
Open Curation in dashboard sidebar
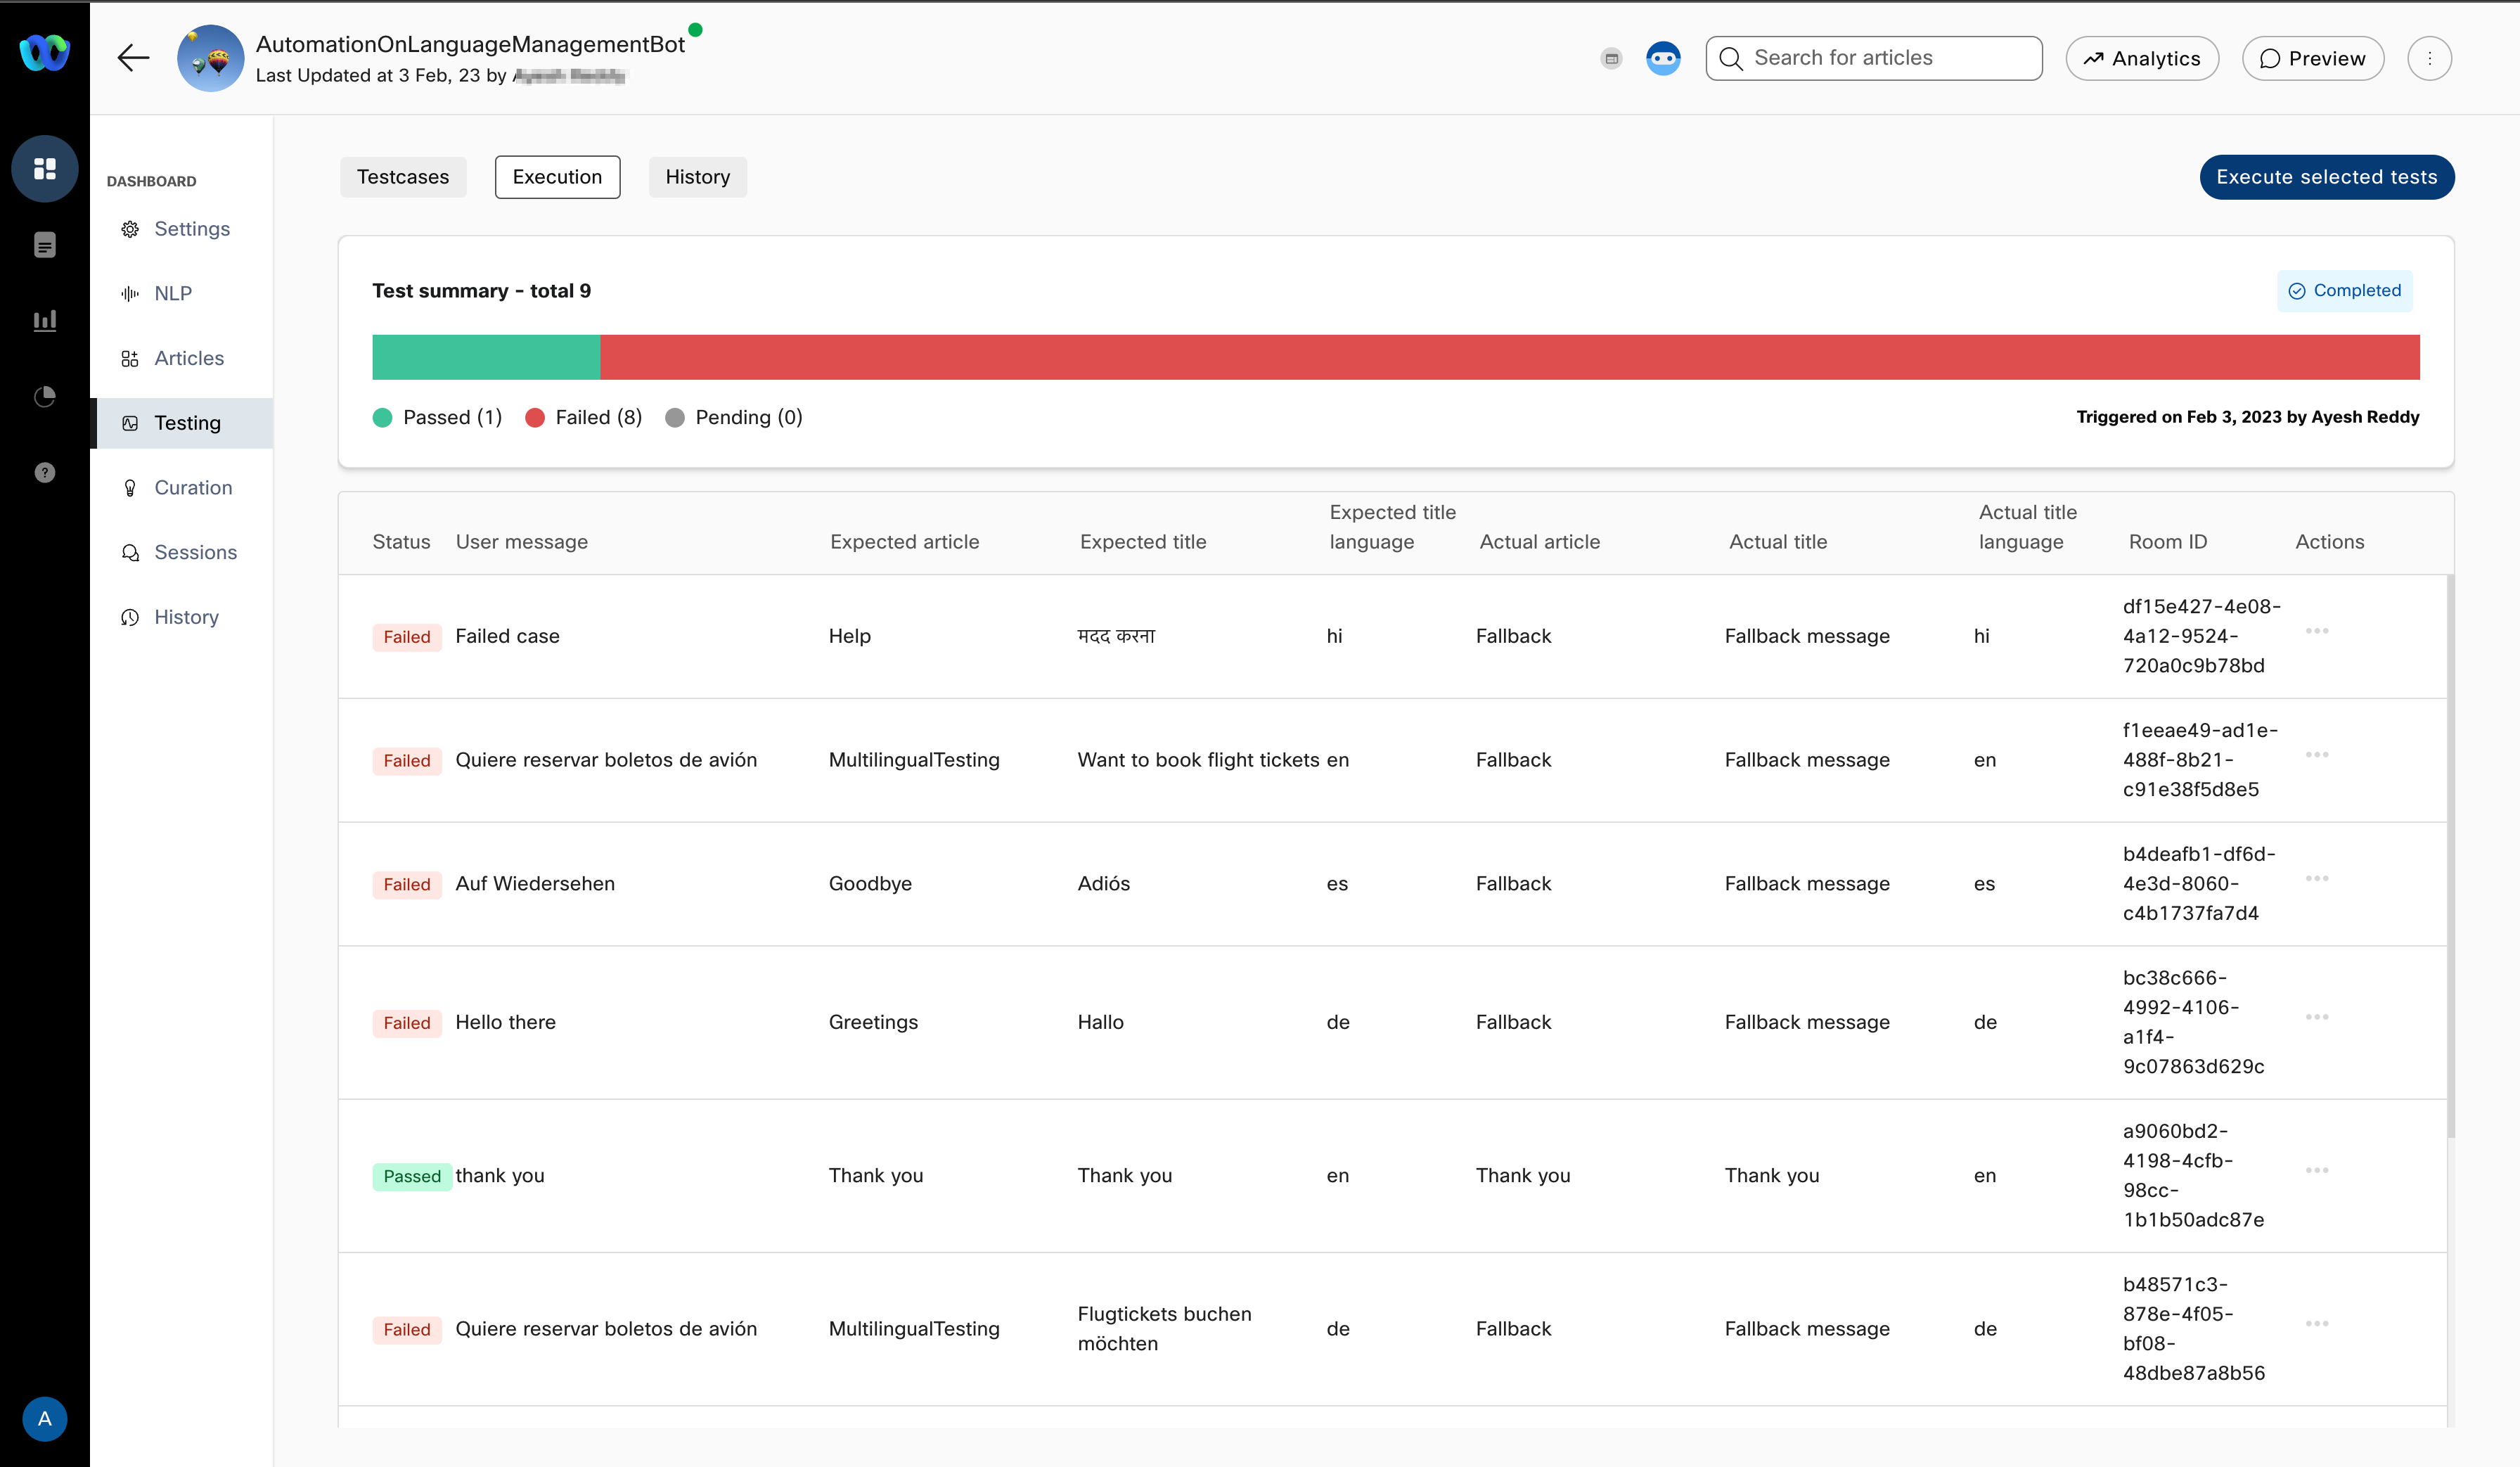pos(181,488)
